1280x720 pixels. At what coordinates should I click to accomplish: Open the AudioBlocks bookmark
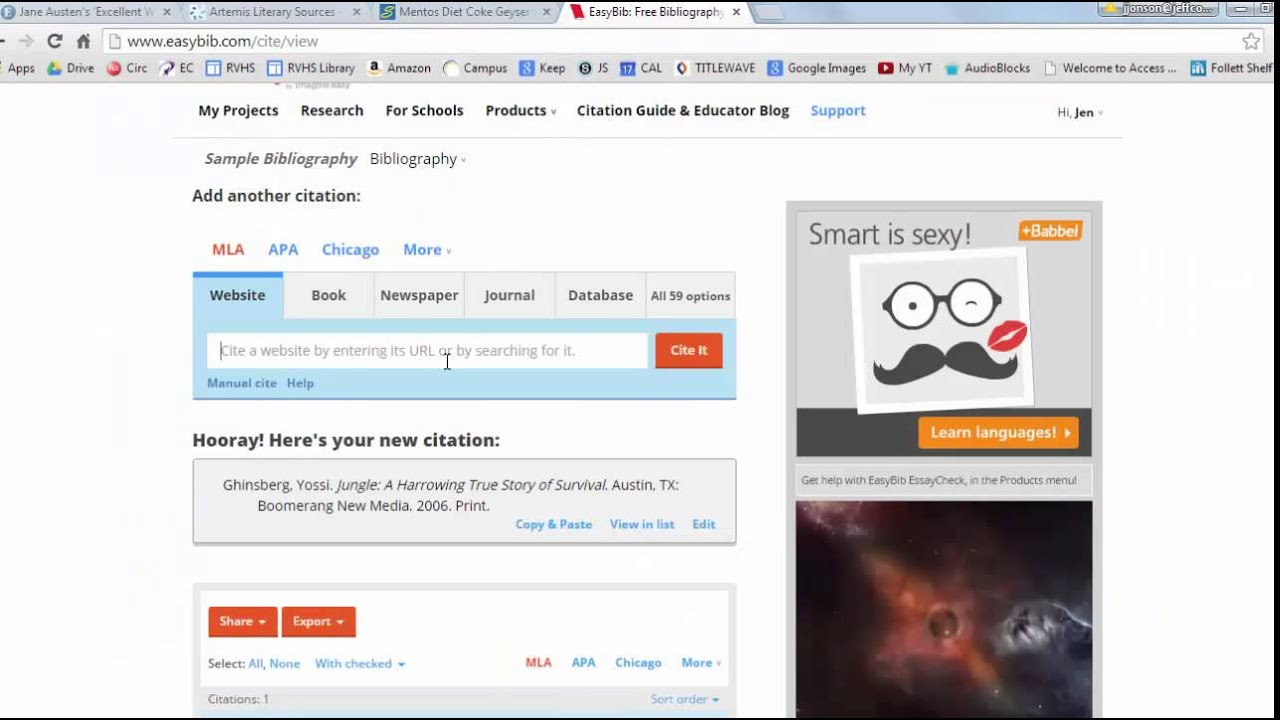[987, 68]
